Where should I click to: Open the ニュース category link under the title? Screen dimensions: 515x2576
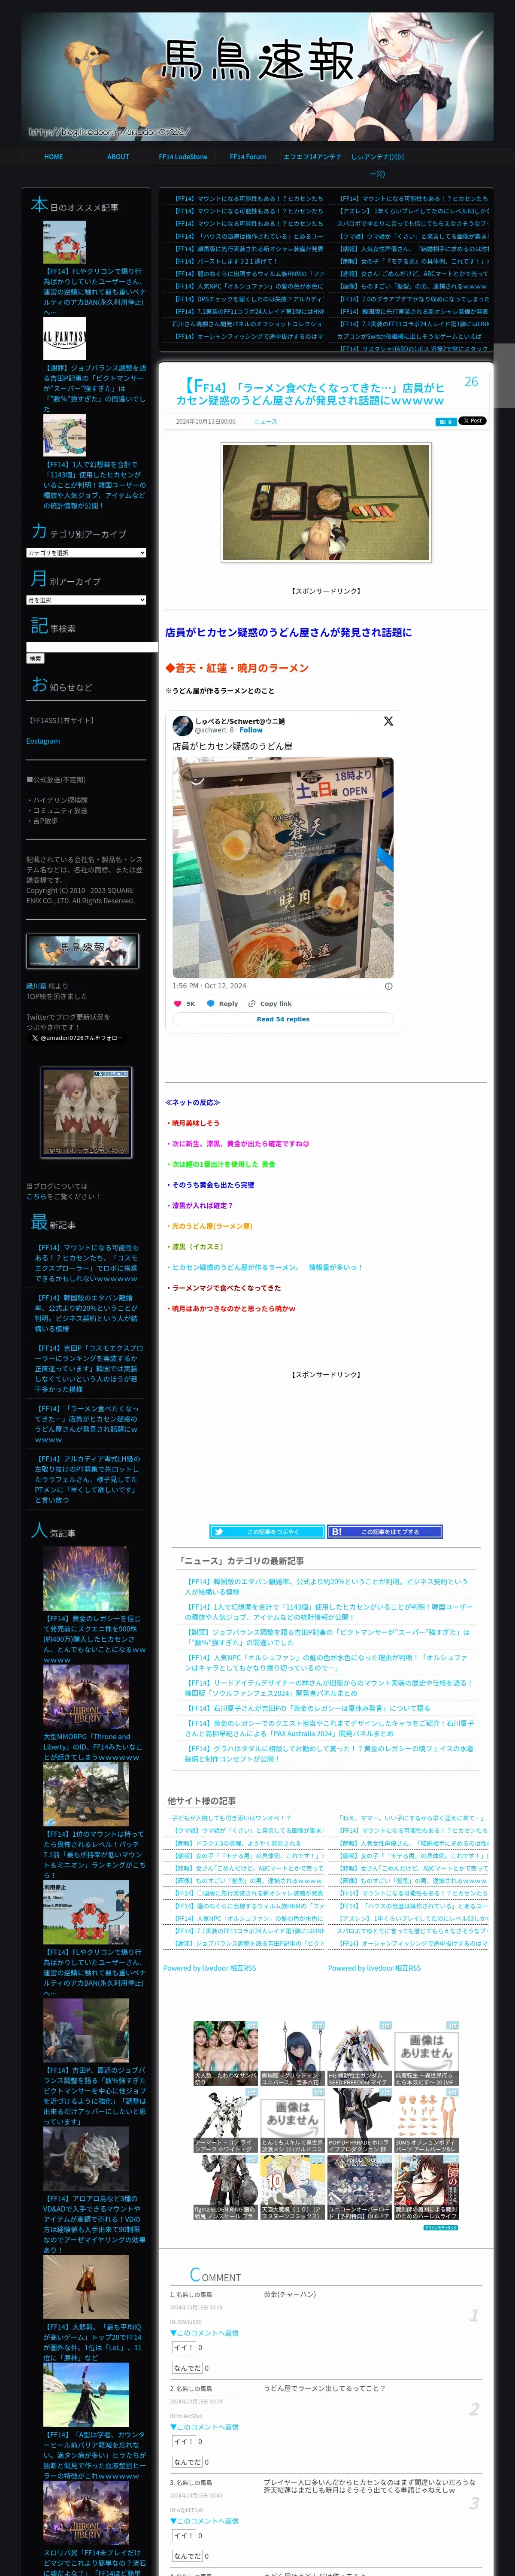point(265,421)
